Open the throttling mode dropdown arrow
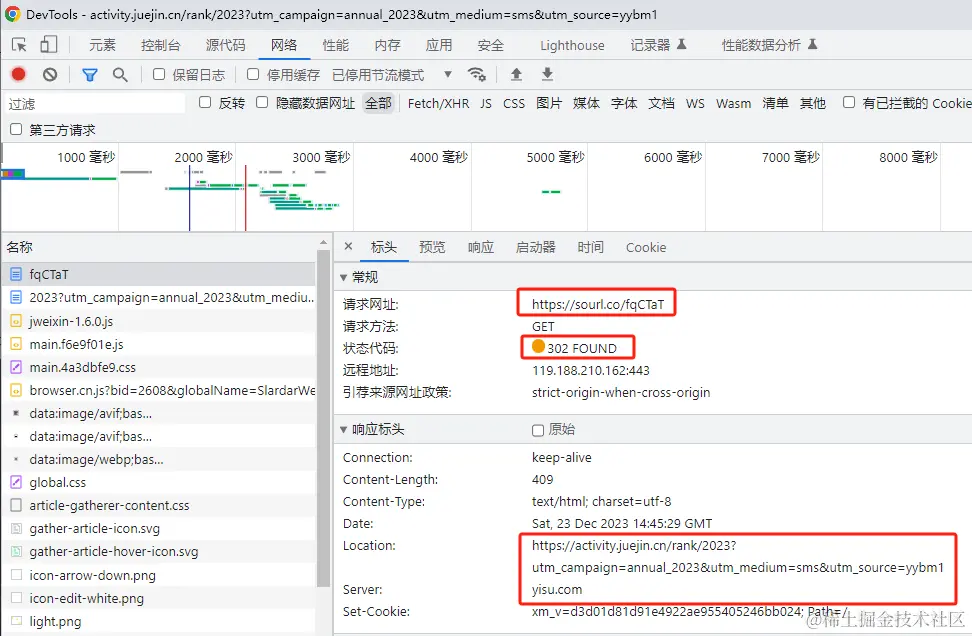 448,74
